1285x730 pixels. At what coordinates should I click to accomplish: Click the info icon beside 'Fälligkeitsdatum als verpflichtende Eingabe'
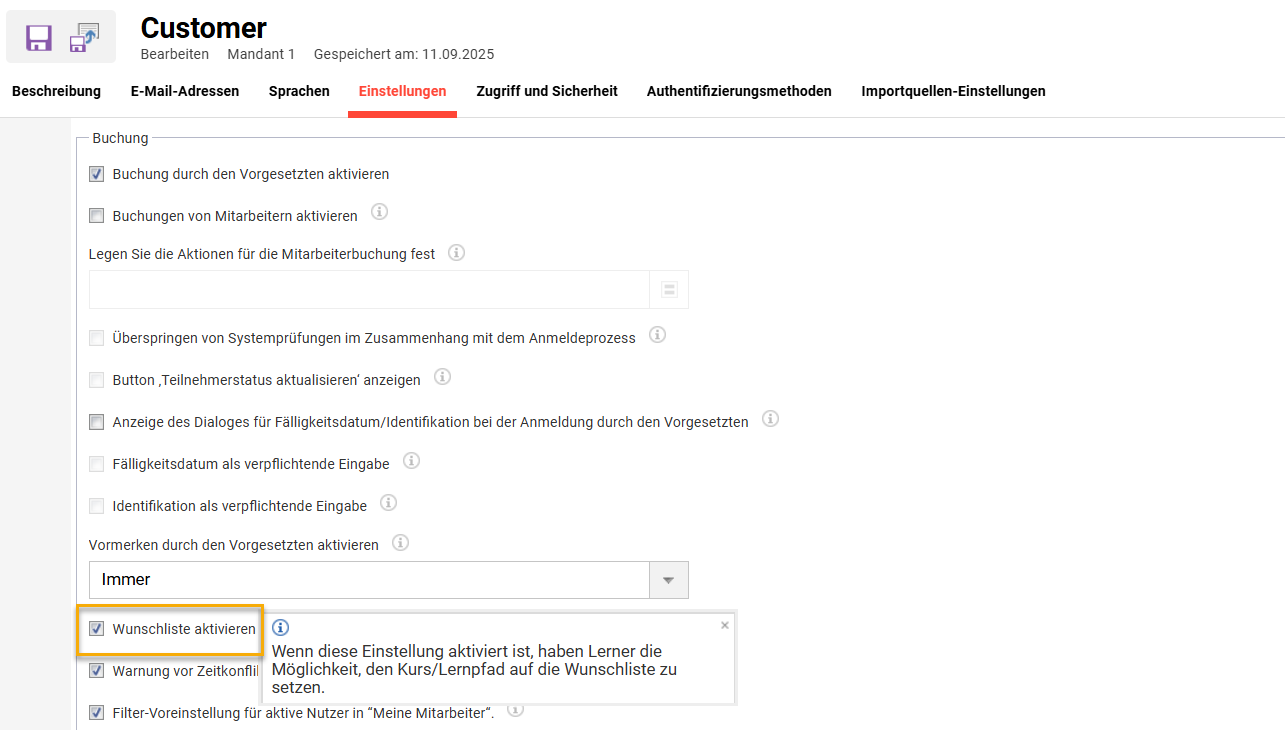[410, 460]
